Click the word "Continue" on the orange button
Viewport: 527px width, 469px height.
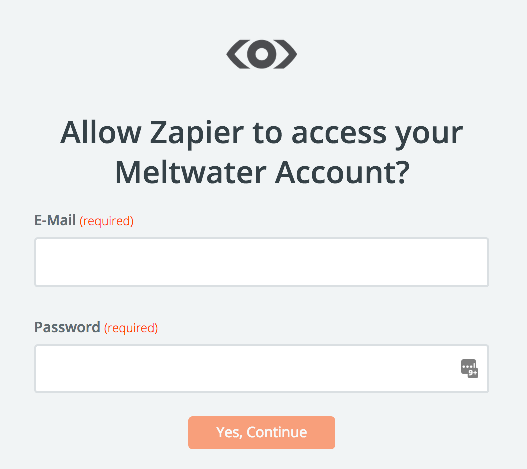pyautogui.click(x=277, y=432)
